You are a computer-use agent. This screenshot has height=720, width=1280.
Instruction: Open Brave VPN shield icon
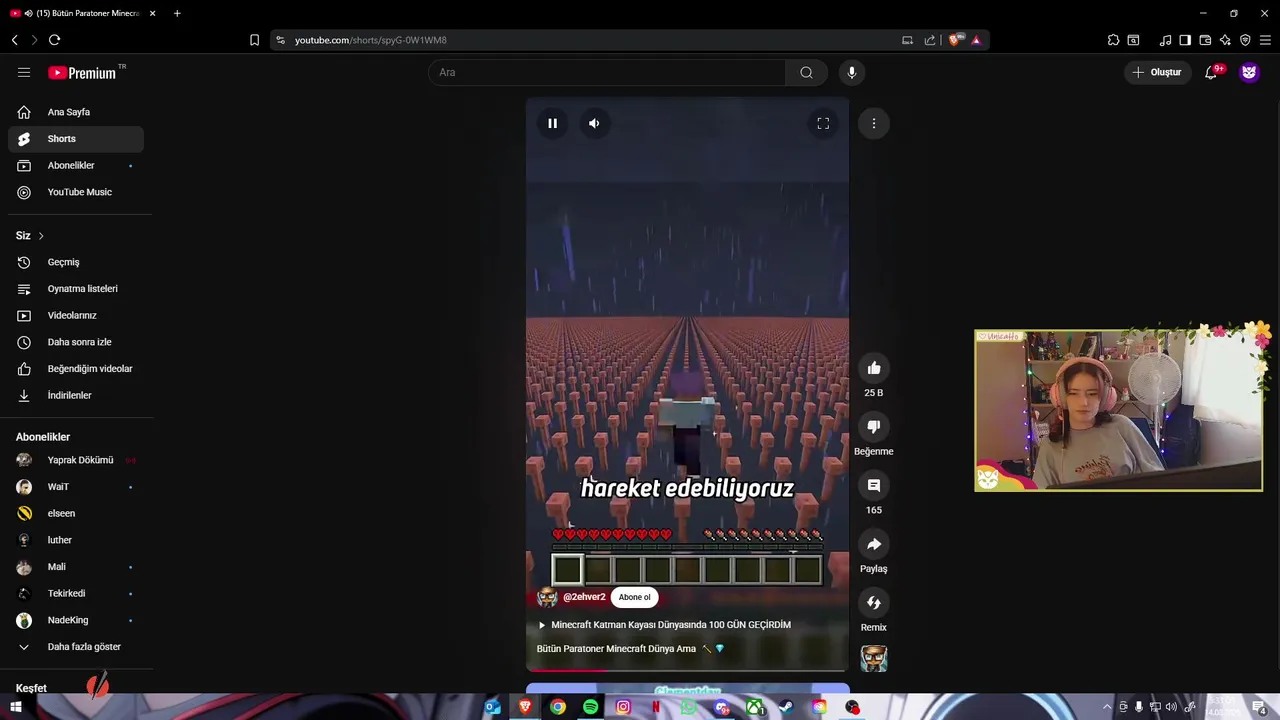[1245, 40]
